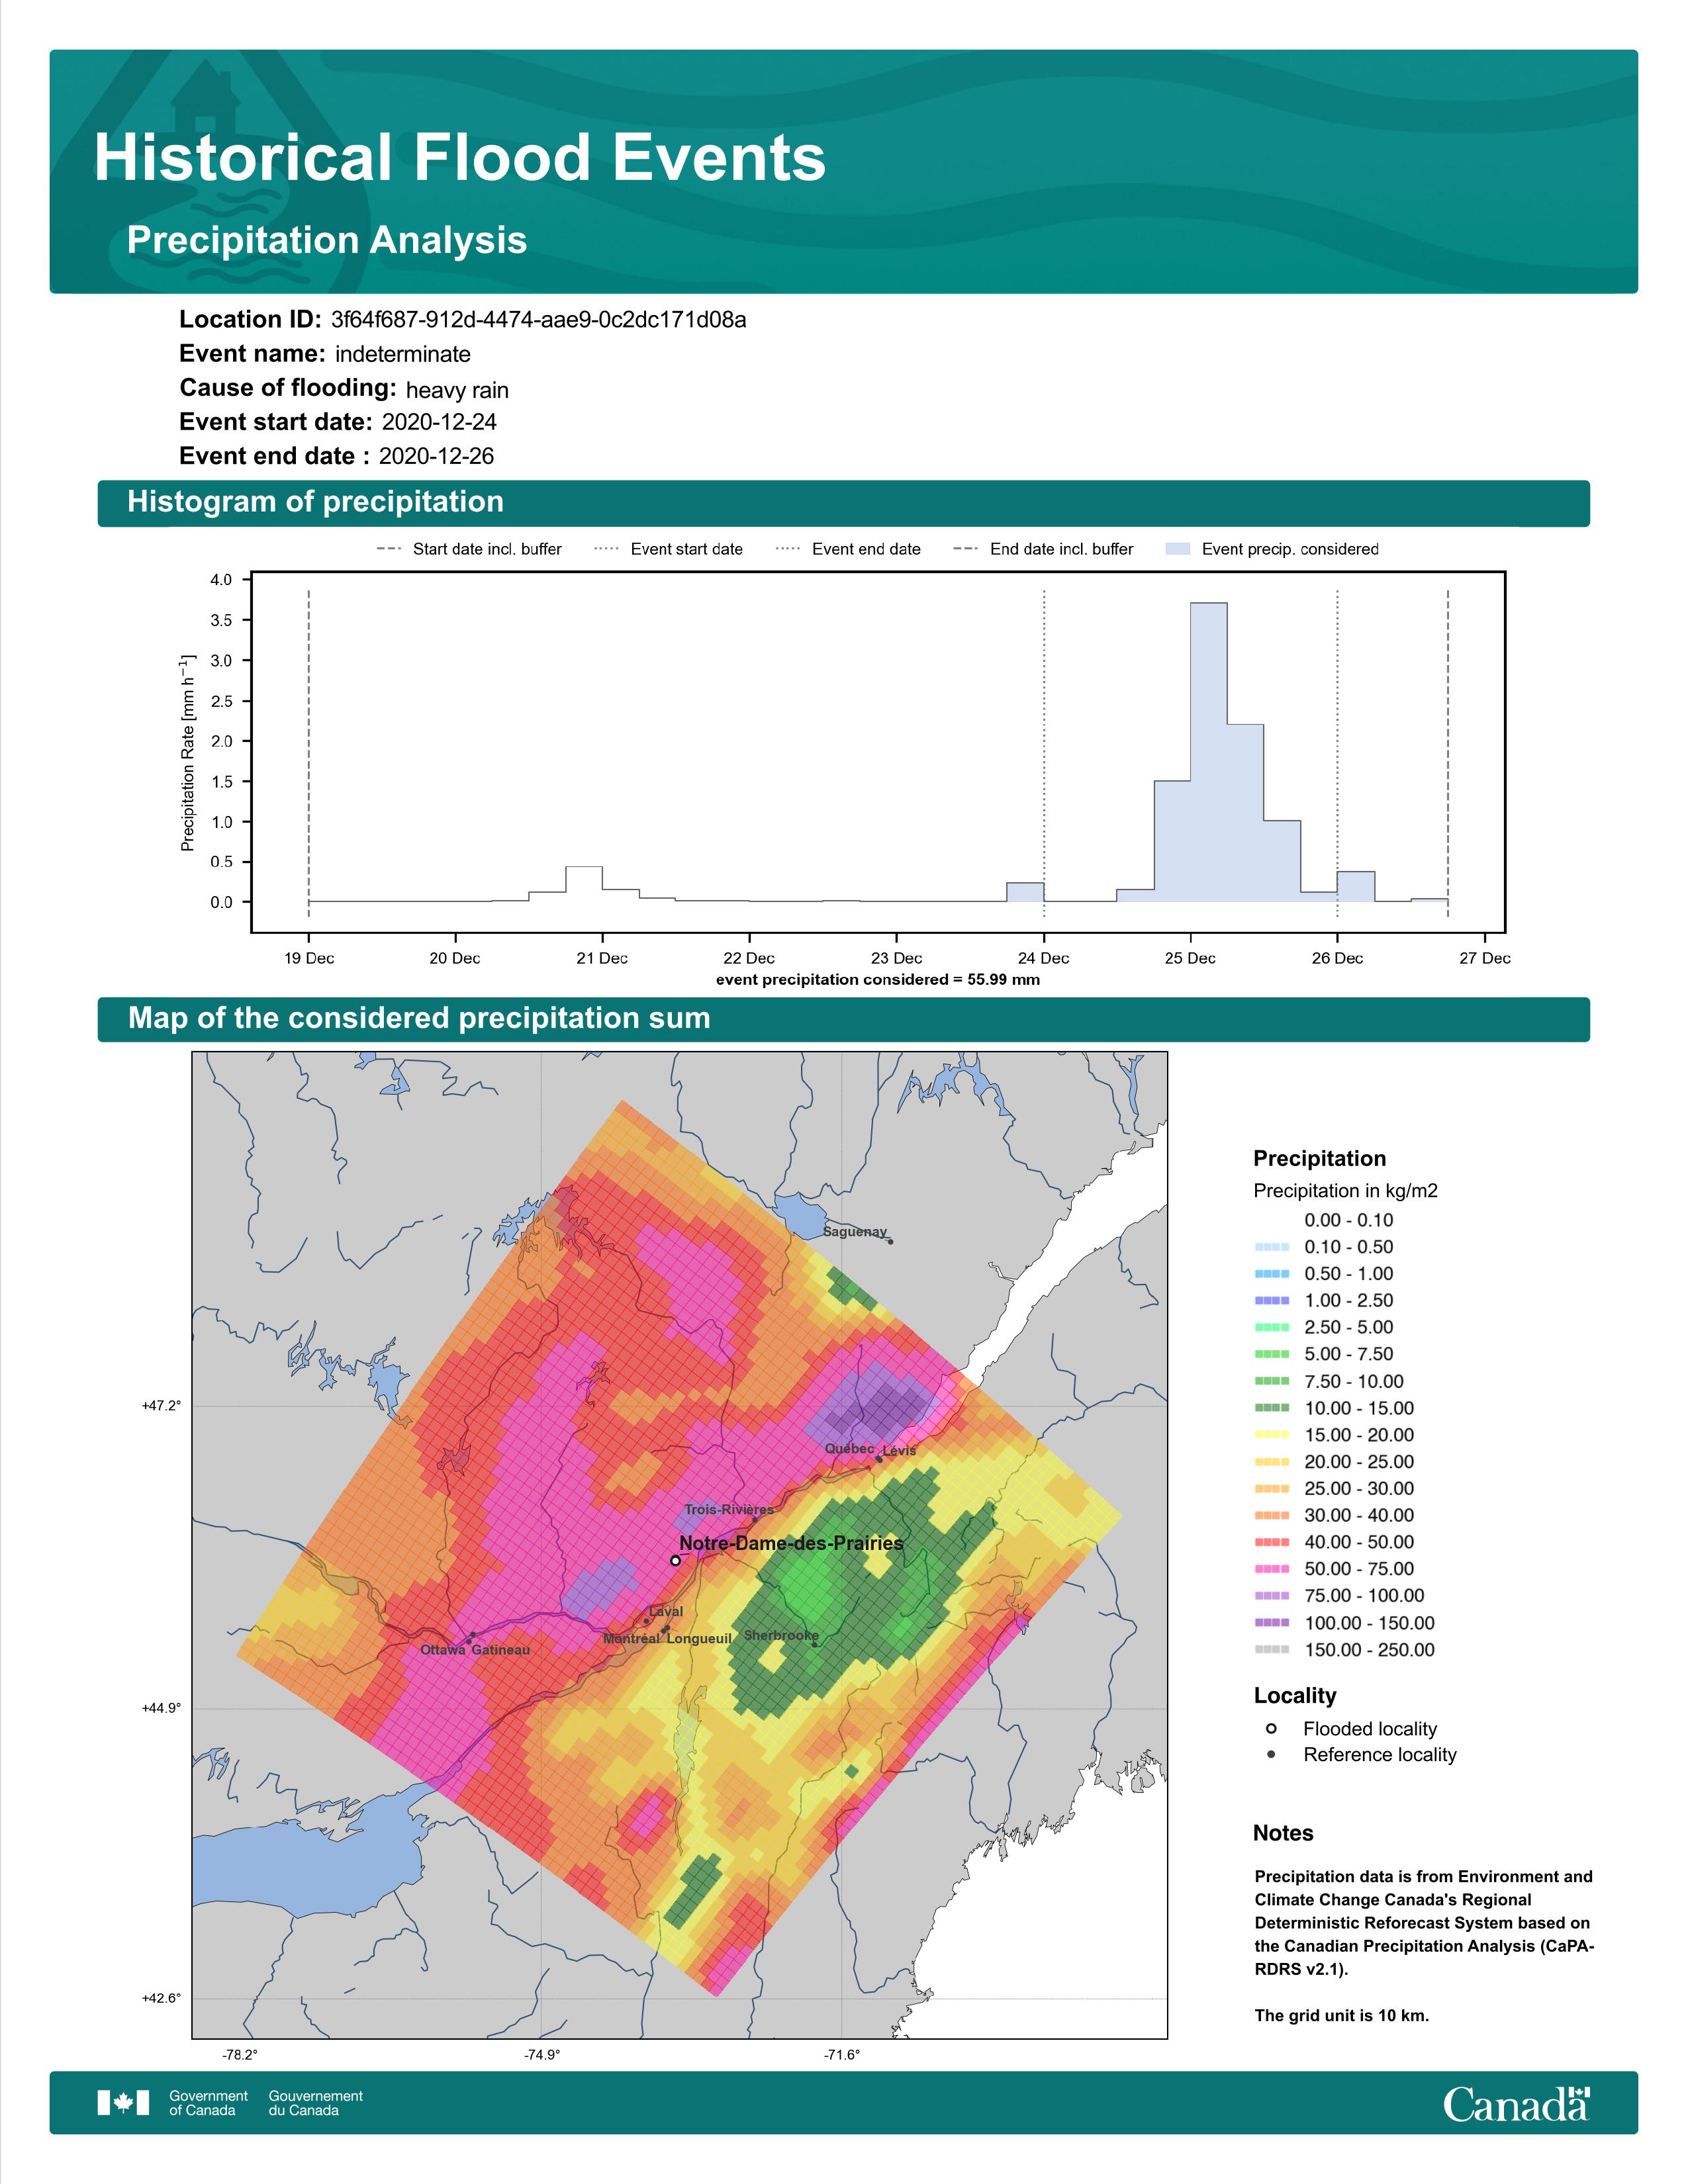
Task: Select the 20.00 - 25.00 precipitation swatch
Action: pyautogui.click(x=1272, y=1462)
